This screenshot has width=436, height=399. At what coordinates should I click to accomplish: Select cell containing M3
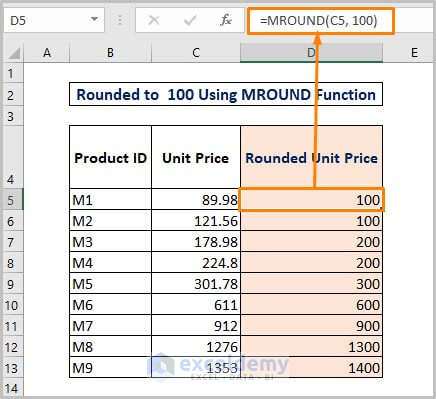pos(110,241)
